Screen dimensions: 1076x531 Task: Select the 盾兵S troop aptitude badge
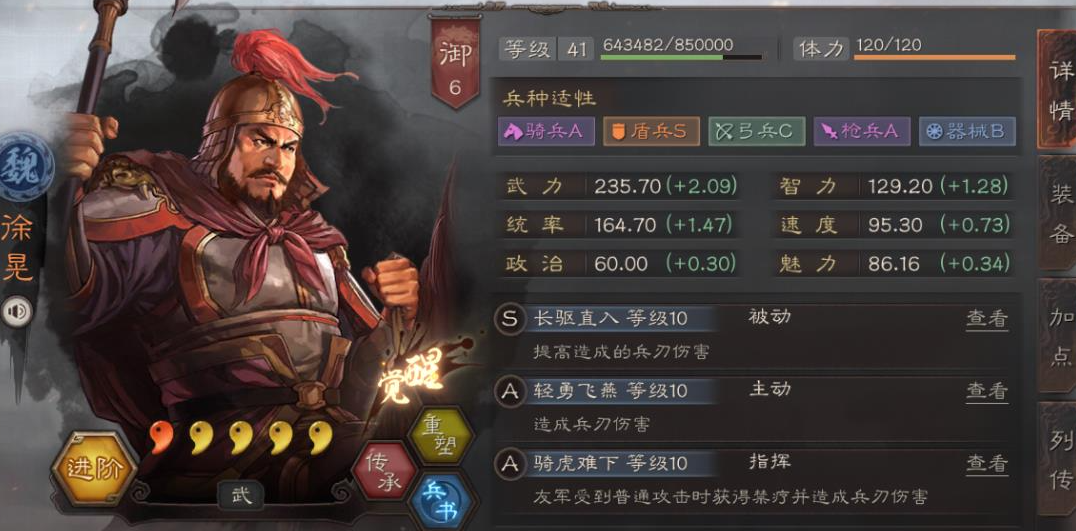click(x=651, y=132)
